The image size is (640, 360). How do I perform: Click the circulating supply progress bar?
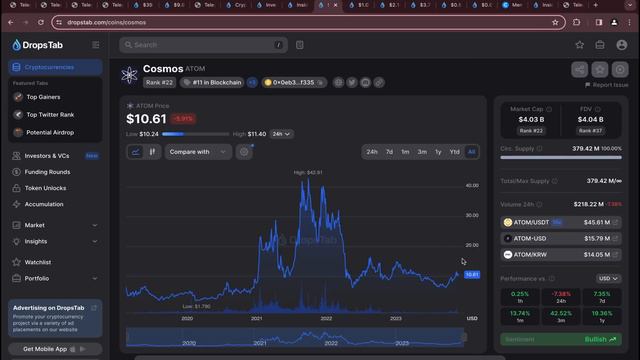pyautogui.click(x=561, y=157)
